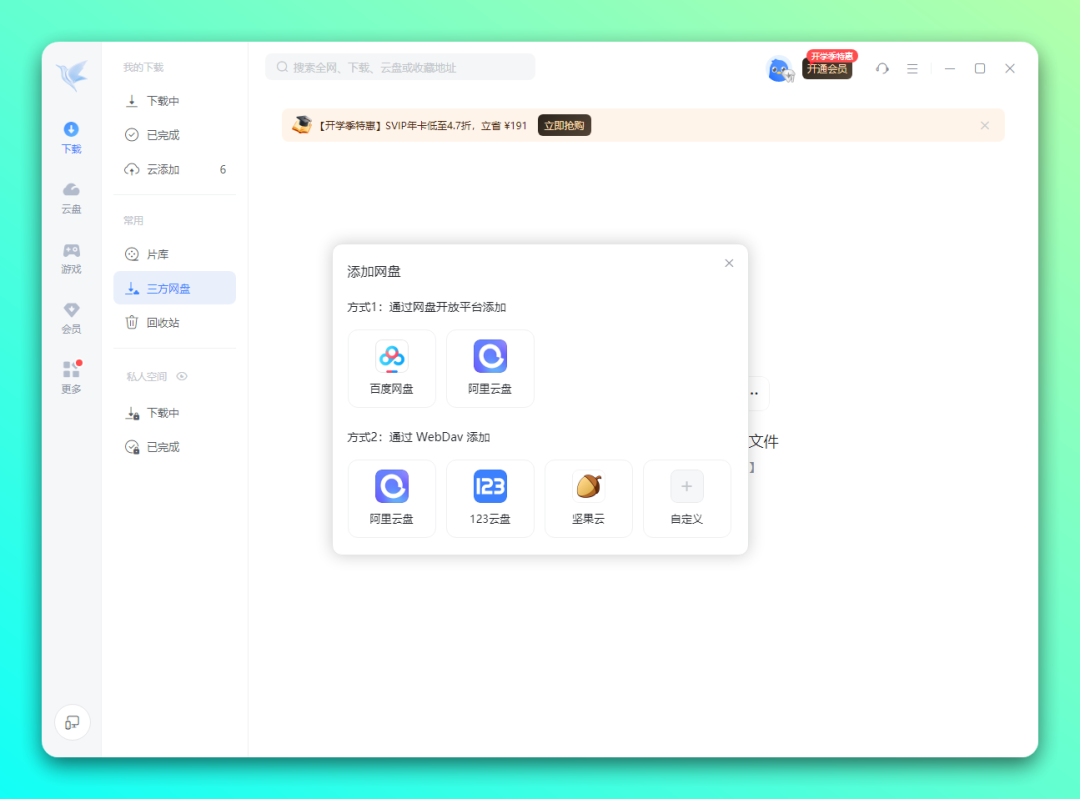Select Baidu Netdisk under open platform method
The width and height of the screenshot is (1080, 799).
click(391, 368)
